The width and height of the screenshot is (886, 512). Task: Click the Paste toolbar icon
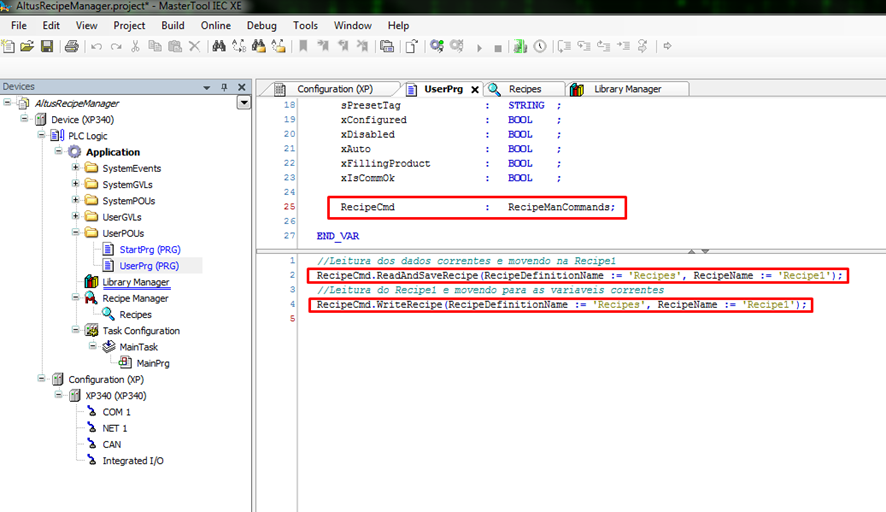(x=174, y=46)
